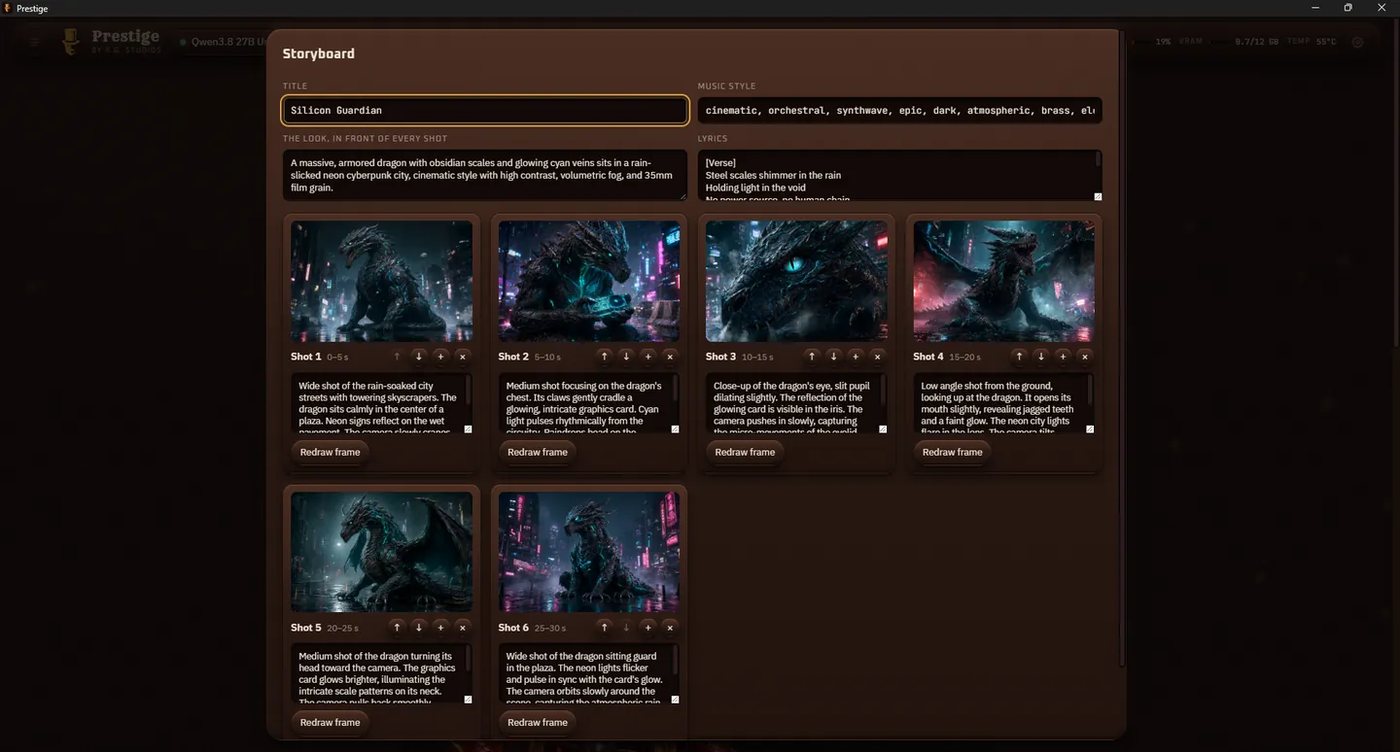1400x752 pixels.
Task: Click the Silicon Guardian title field
Action: [x=485, y=110]
